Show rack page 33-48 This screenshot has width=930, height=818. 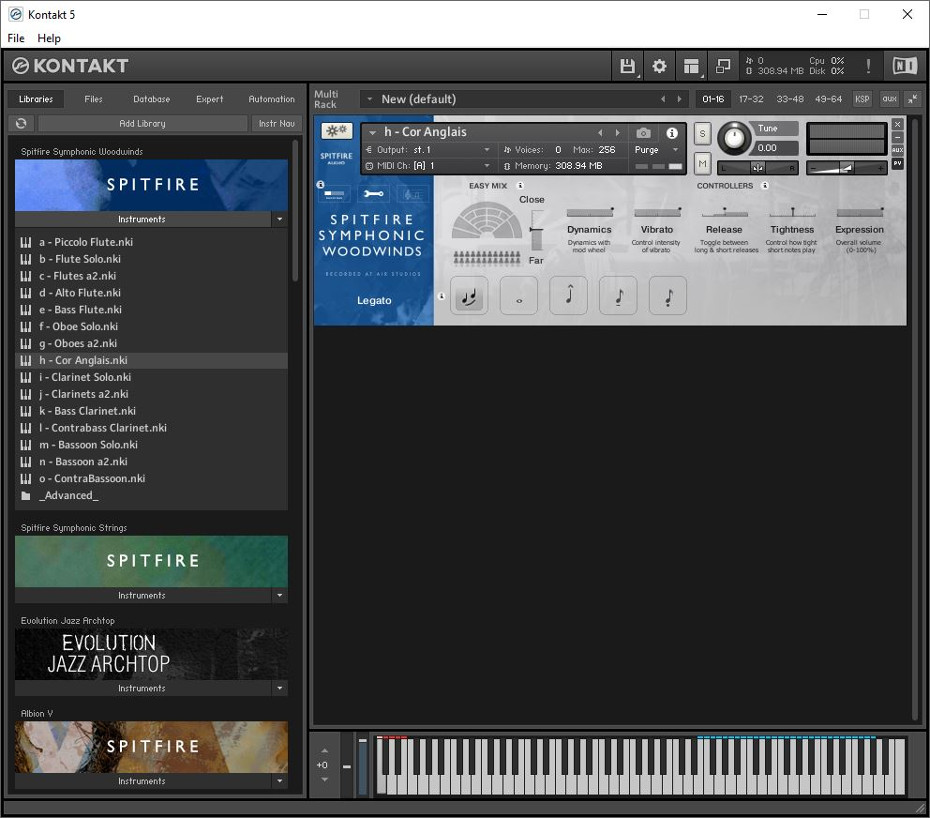790,99
